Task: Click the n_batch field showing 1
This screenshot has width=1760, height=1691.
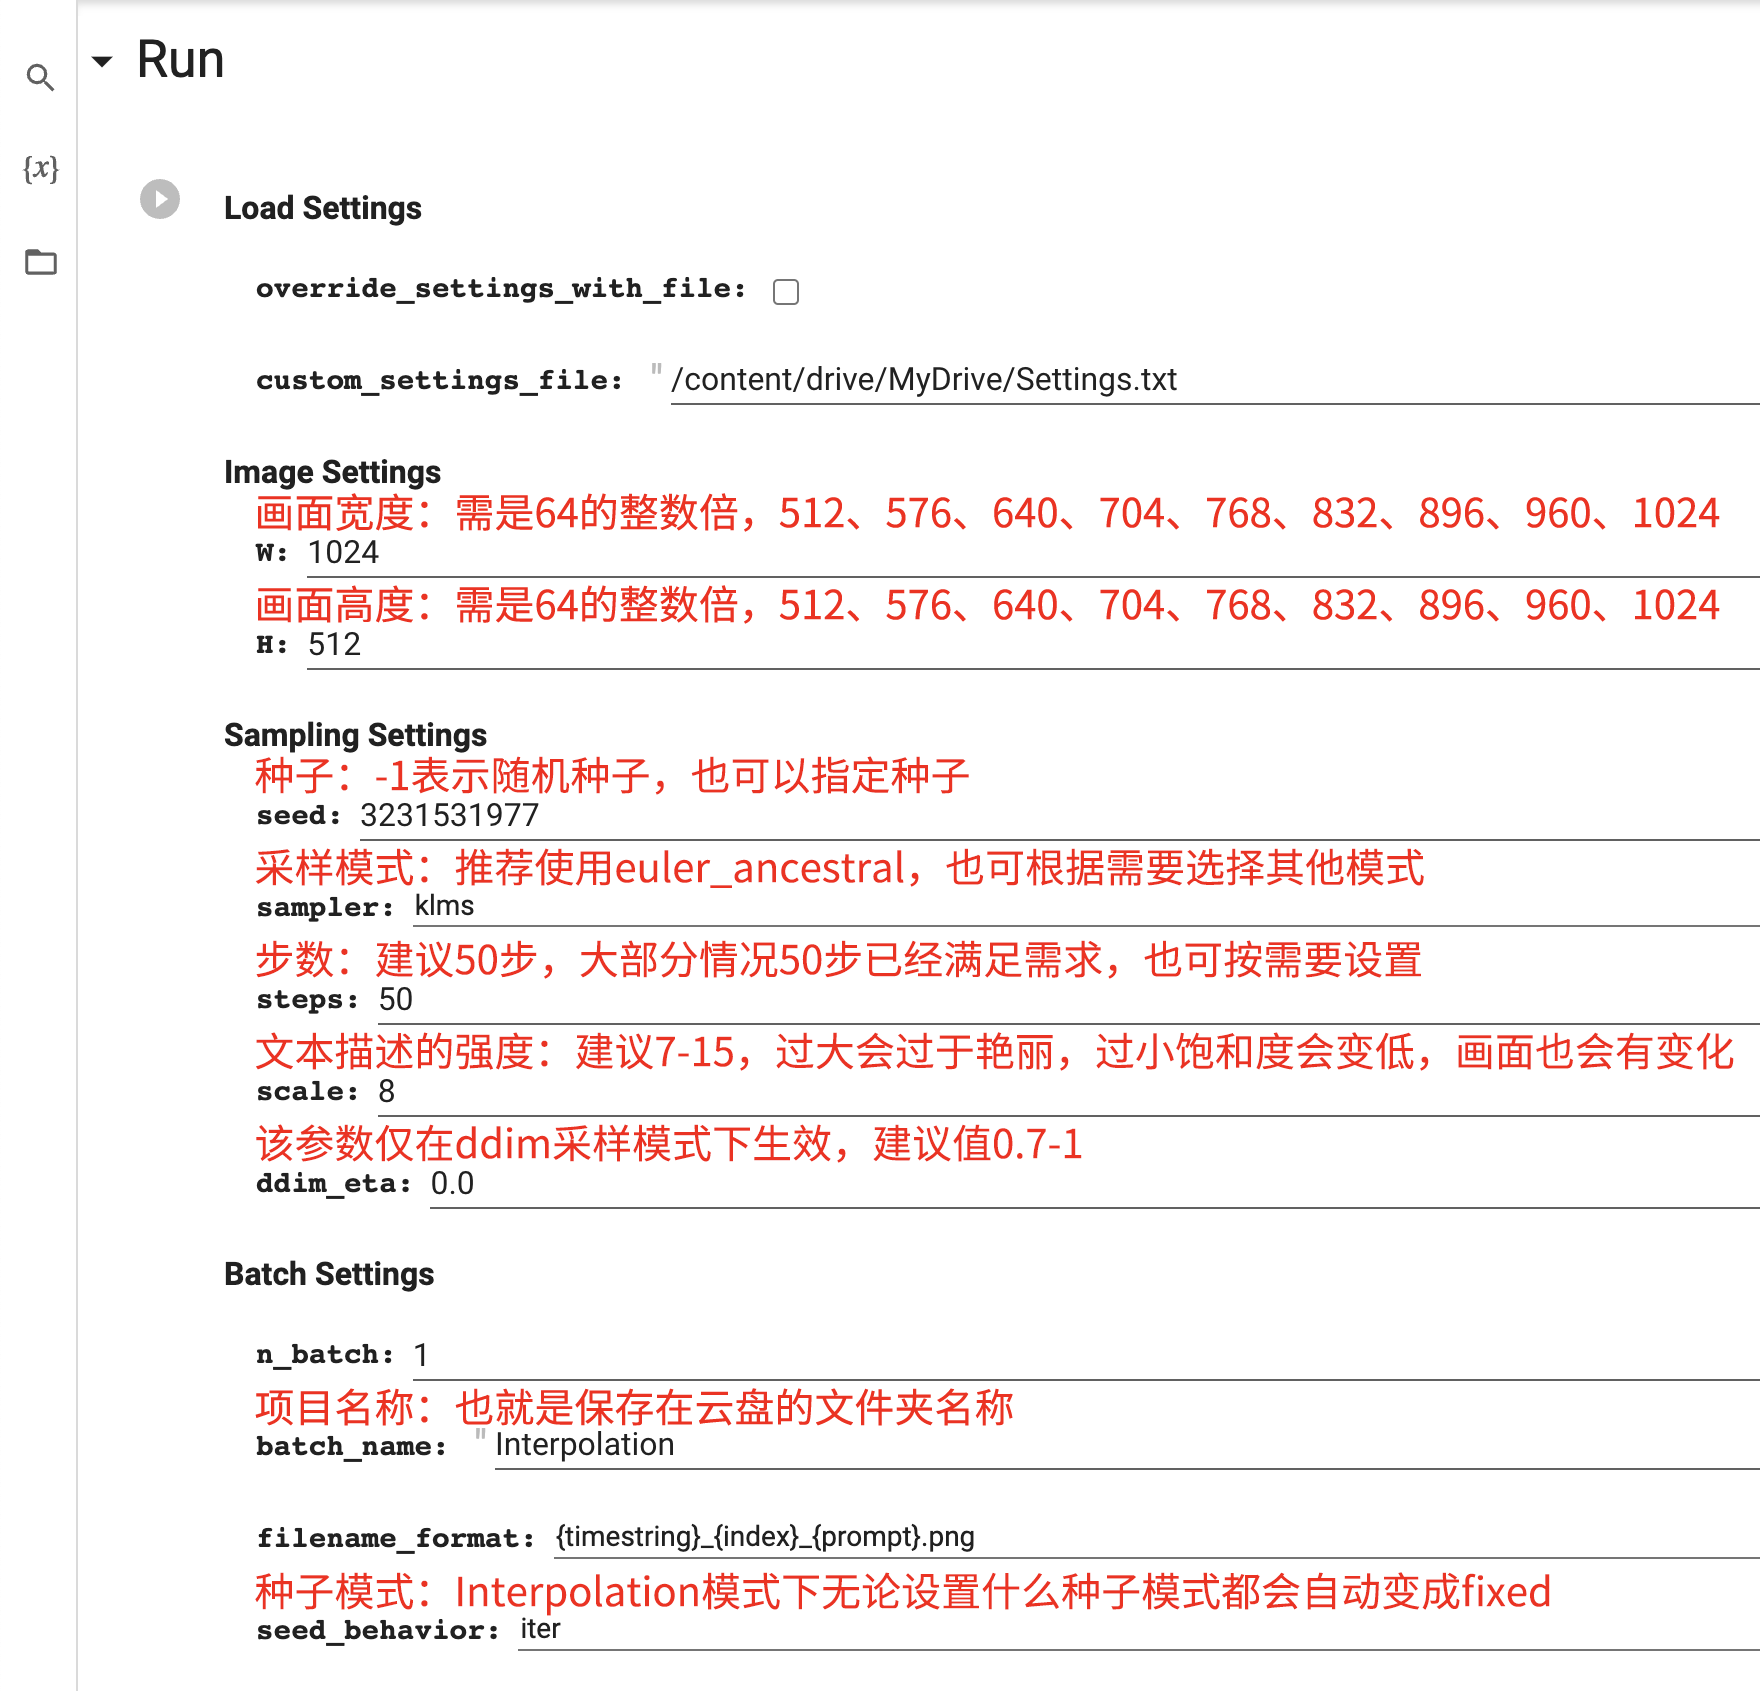Action: pos(1086,1356)
